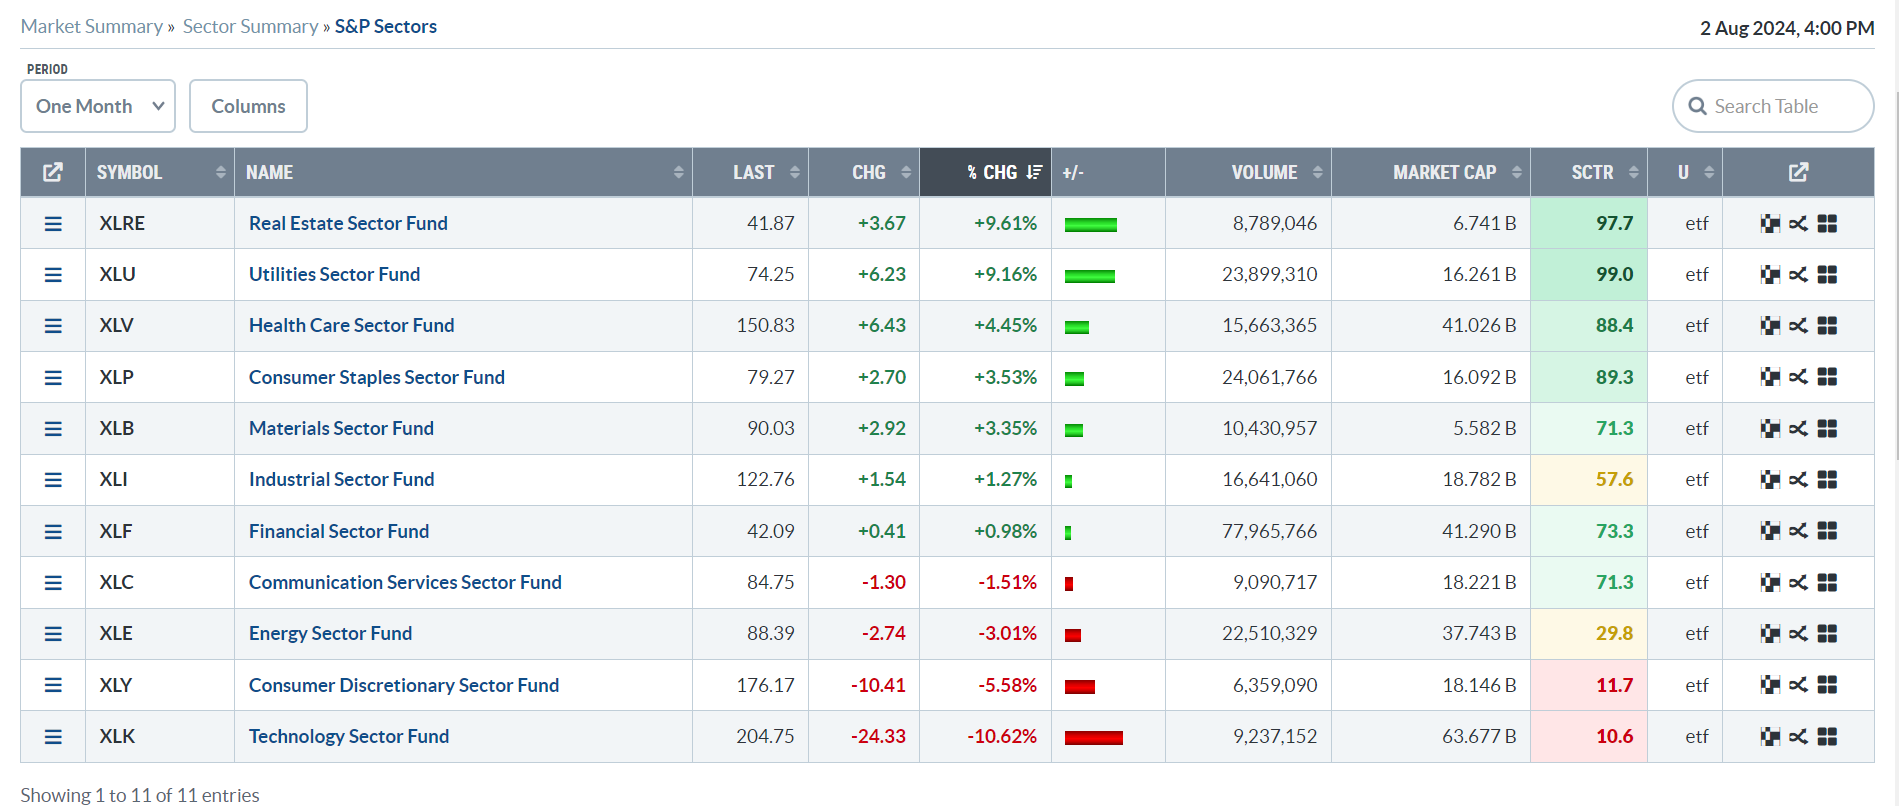Click the crossed-arrows icon in XLE row
The width and height of the screenshot is (1899, 806).
point(1798,634)
